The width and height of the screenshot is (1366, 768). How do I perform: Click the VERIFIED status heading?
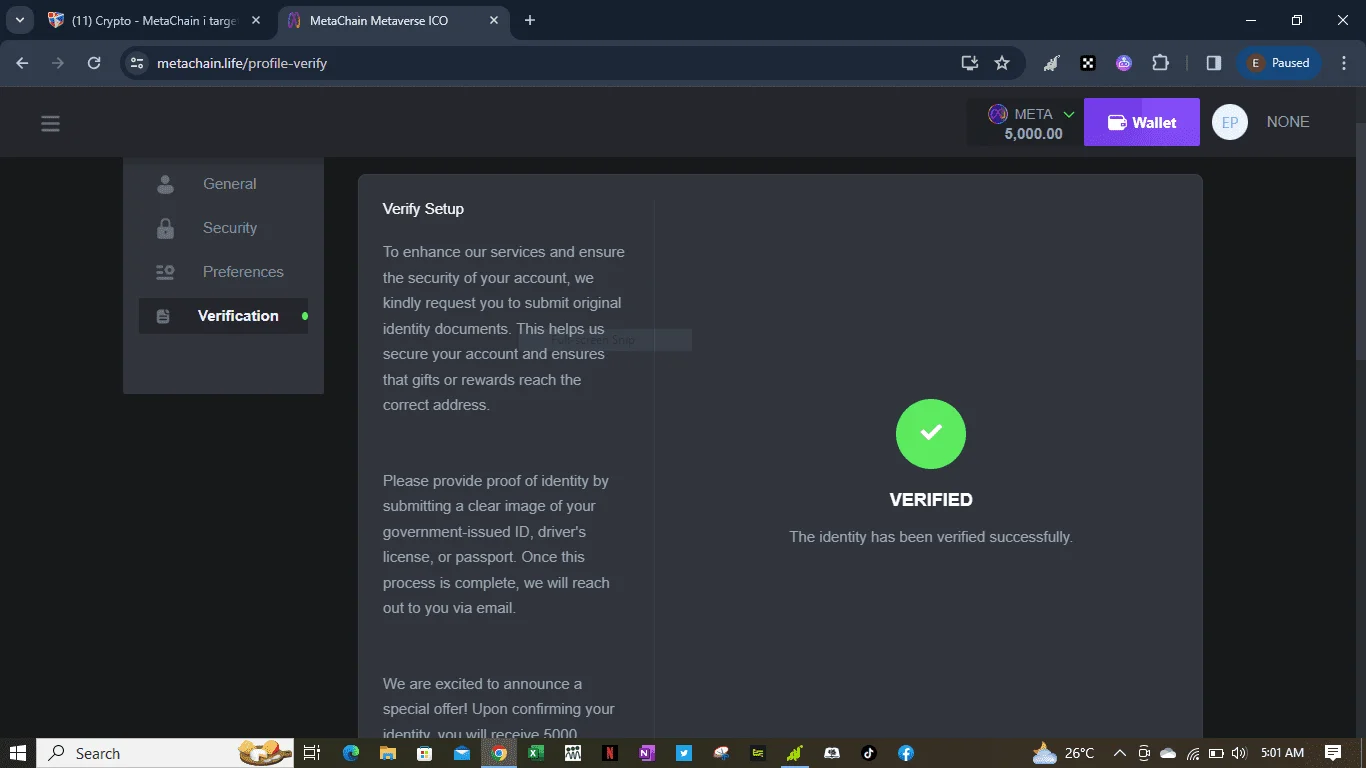click(931, 500)
